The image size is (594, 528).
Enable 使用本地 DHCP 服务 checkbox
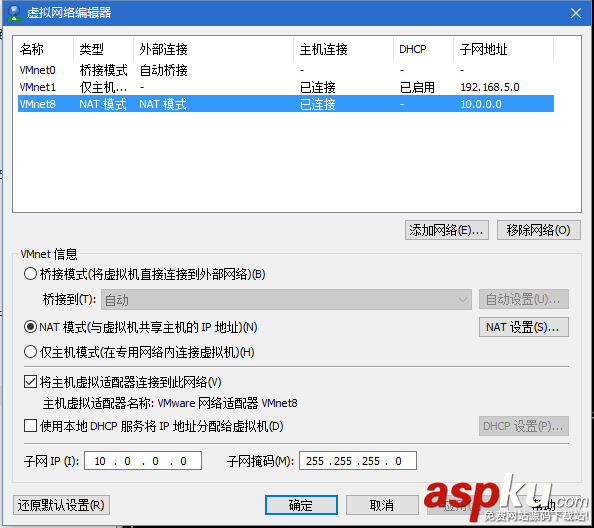[30, 426]
